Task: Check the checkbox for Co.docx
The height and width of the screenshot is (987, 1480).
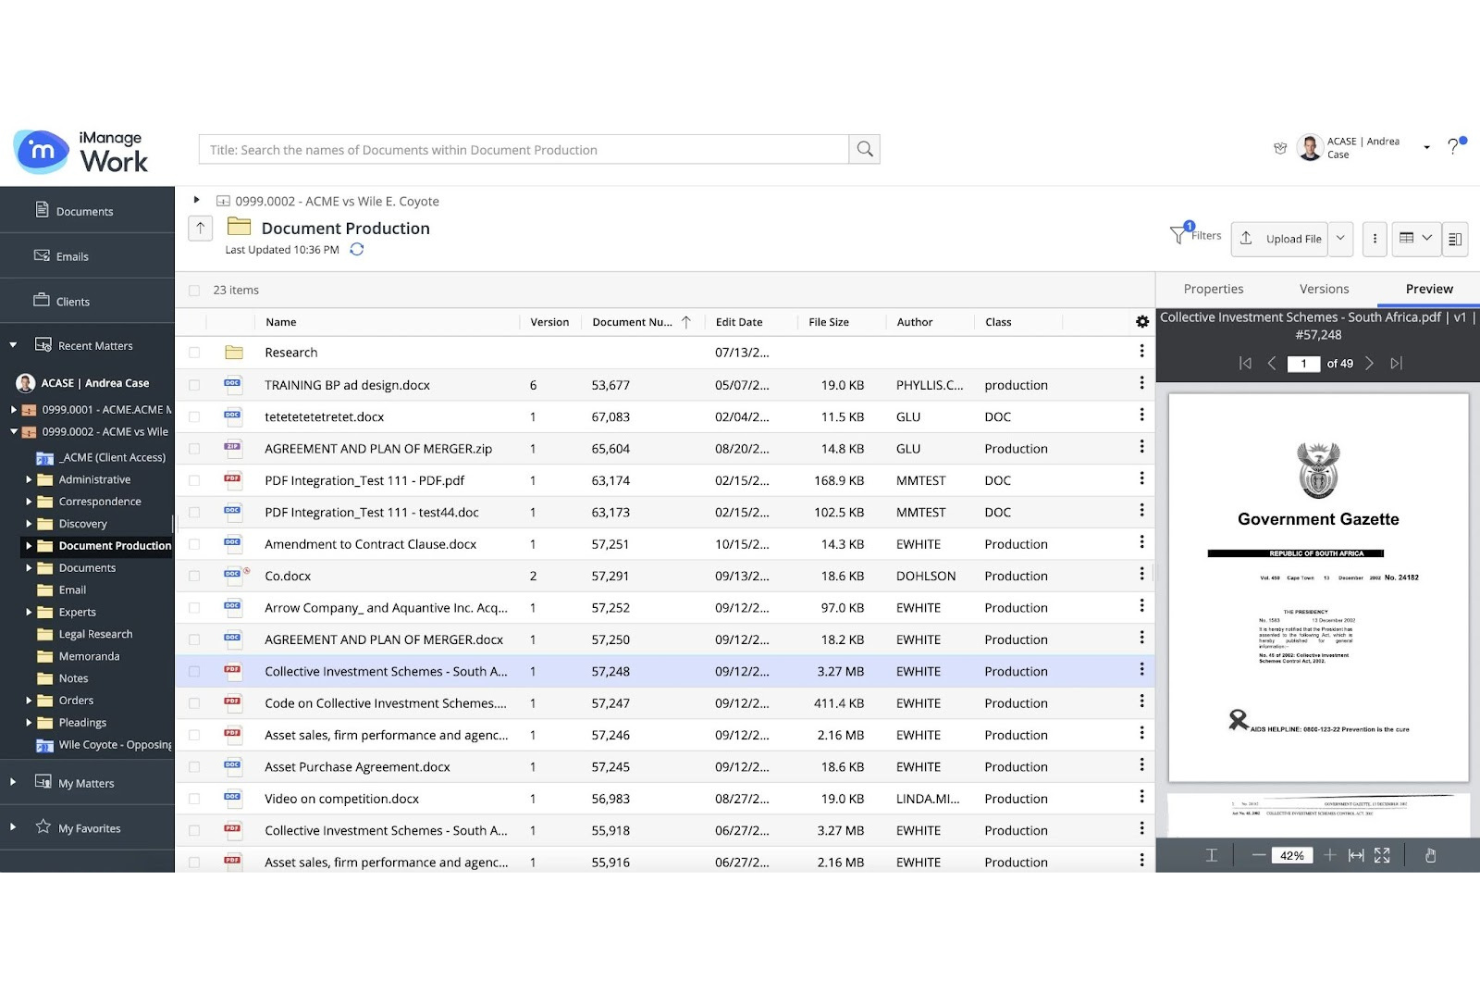Action: point(193,575)
